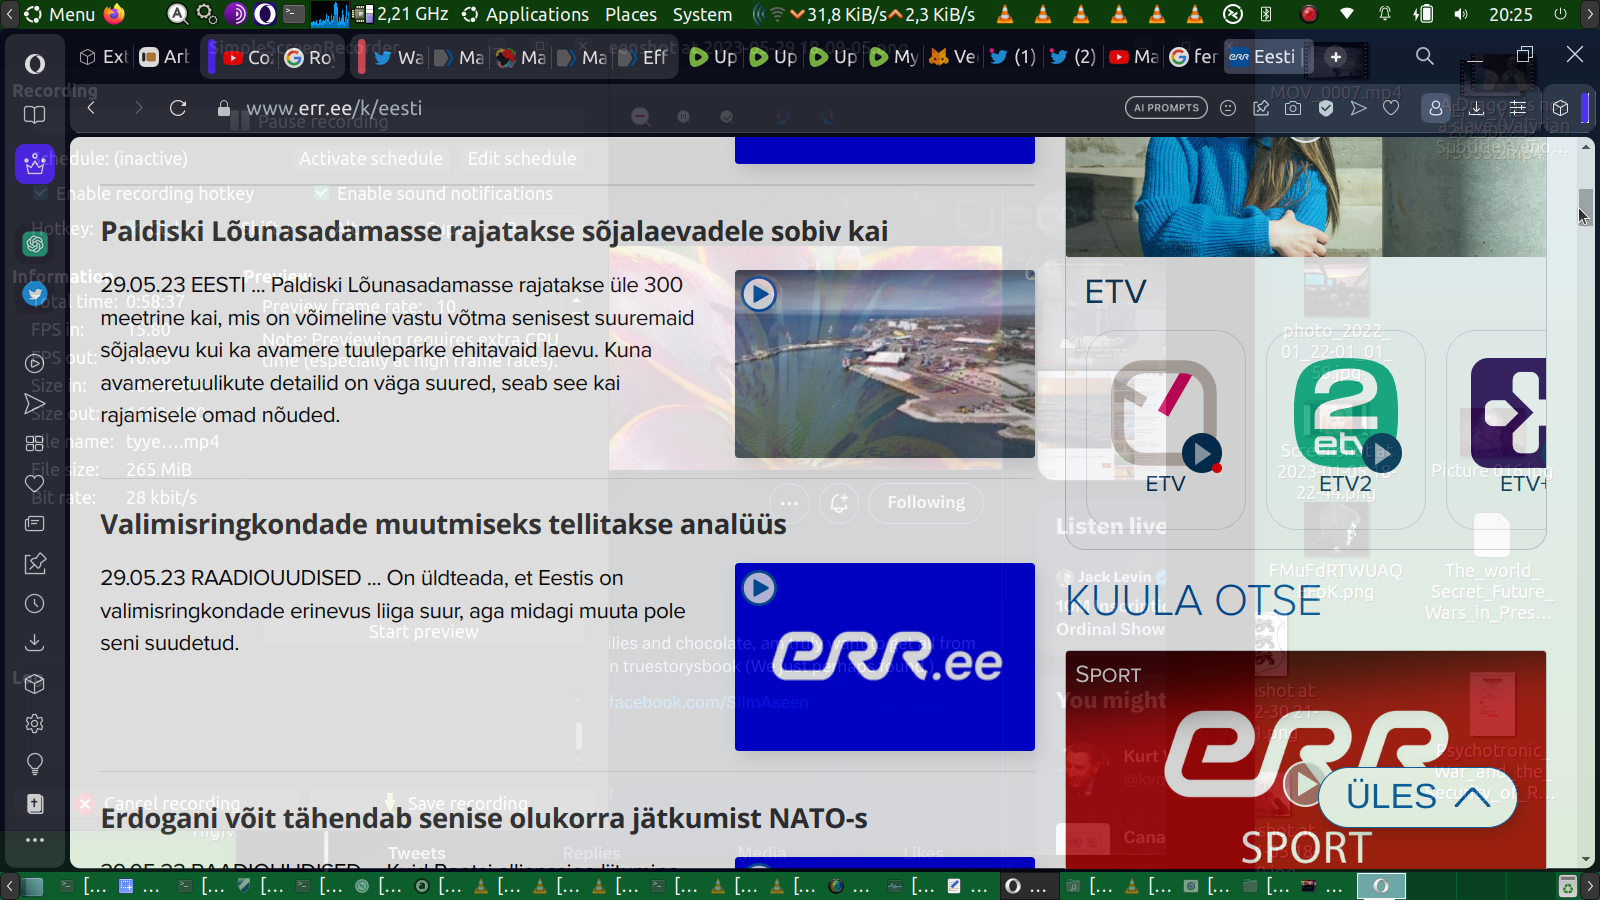Open History via the sidebar clock icon

click(35, 603)
